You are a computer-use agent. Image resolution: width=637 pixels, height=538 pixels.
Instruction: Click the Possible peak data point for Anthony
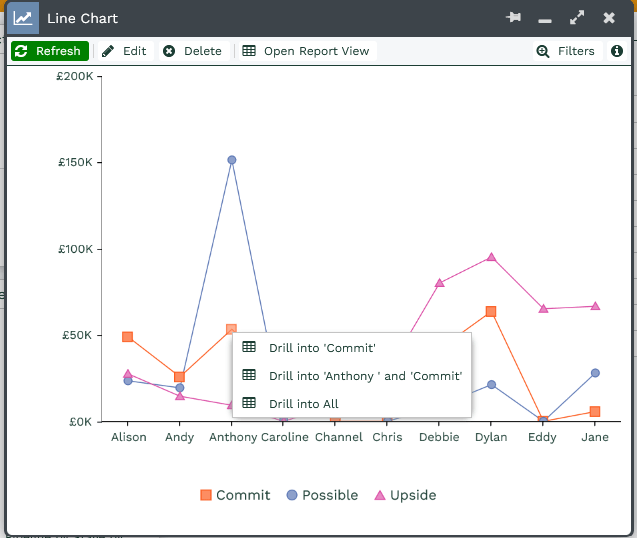tap(232, 160)
